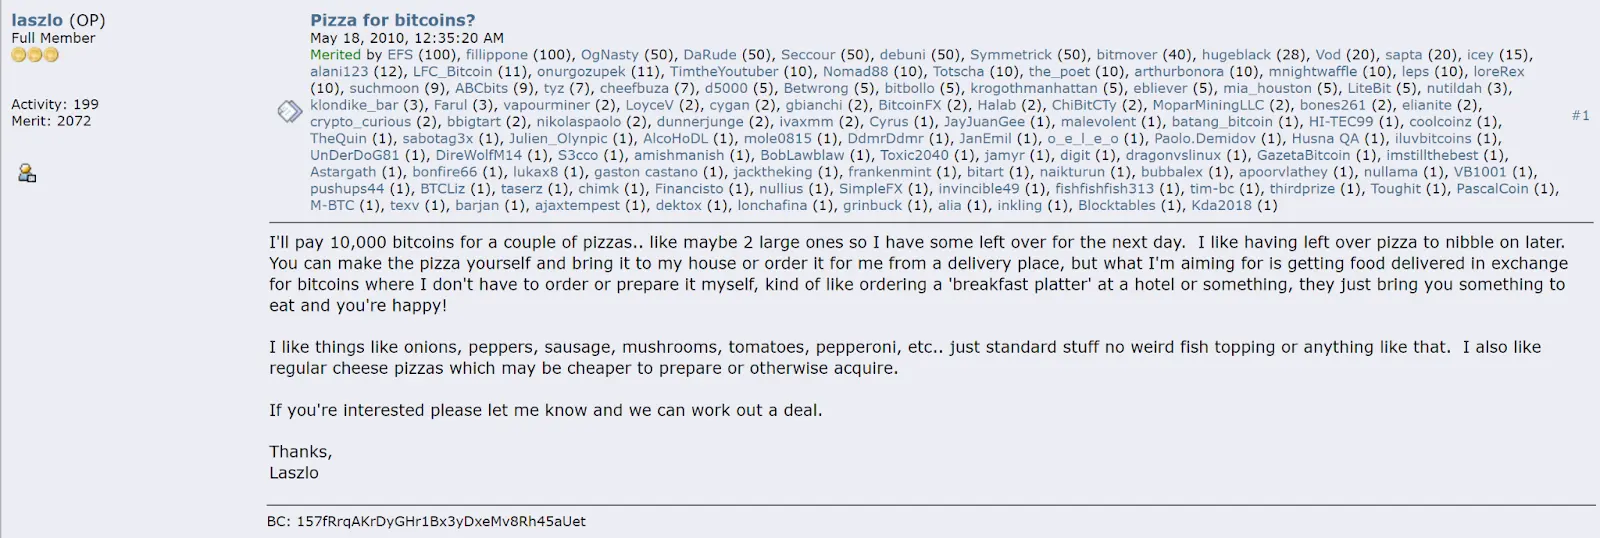The image size is (1600, 538).
Task: Visit fillippone's profile link
Action: click(496, 55)
